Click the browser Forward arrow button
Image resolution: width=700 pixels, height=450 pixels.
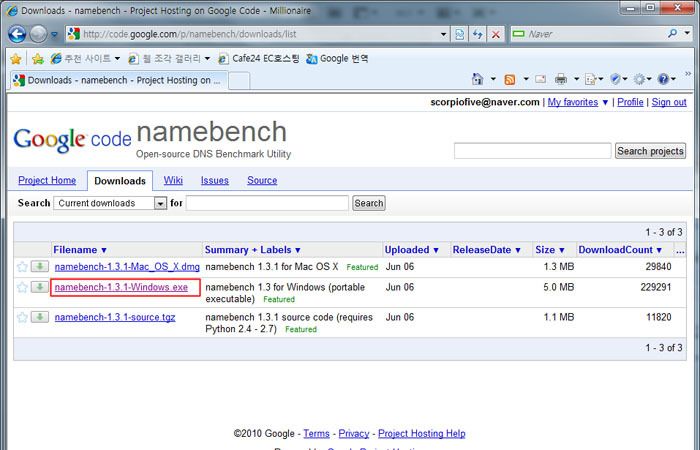pyautogui.click(x=38, y=34)
